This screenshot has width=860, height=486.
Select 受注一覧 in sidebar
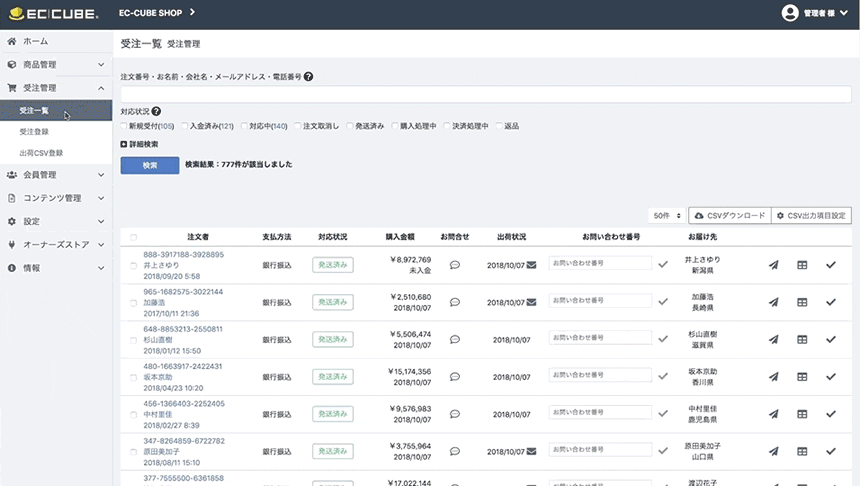pos(56,111)
